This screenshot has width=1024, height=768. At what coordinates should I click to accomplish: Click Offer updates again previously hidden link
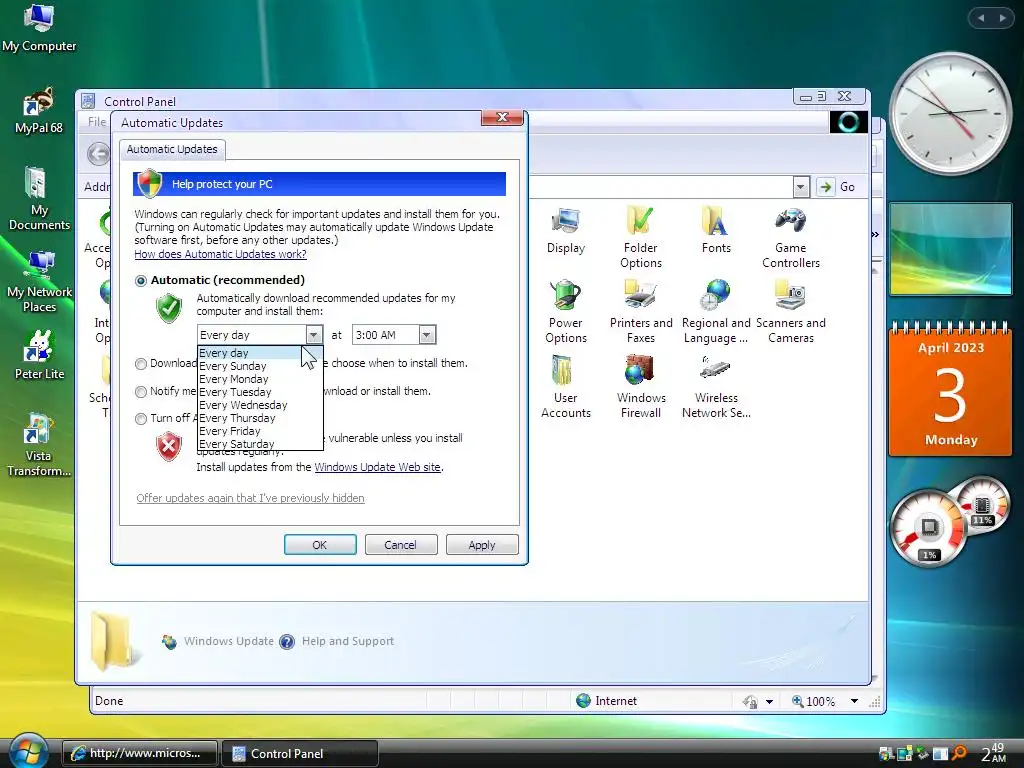[250, 498]
